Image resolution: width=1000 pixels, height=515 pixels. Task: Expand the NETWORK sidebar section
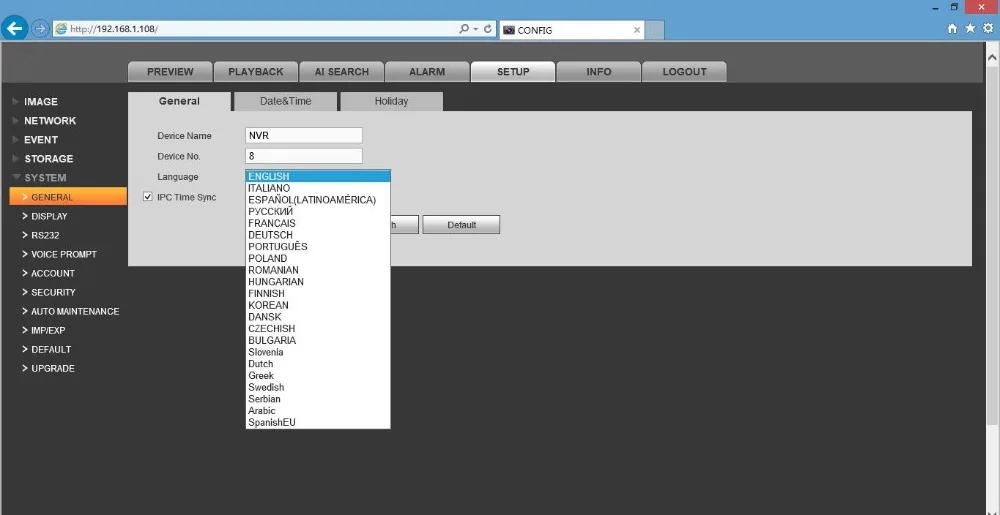click(x=50, y=120)
